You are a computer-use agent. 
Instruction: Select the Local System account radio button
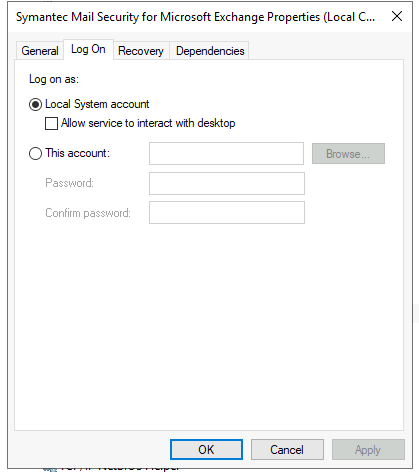tap(35, 104)
